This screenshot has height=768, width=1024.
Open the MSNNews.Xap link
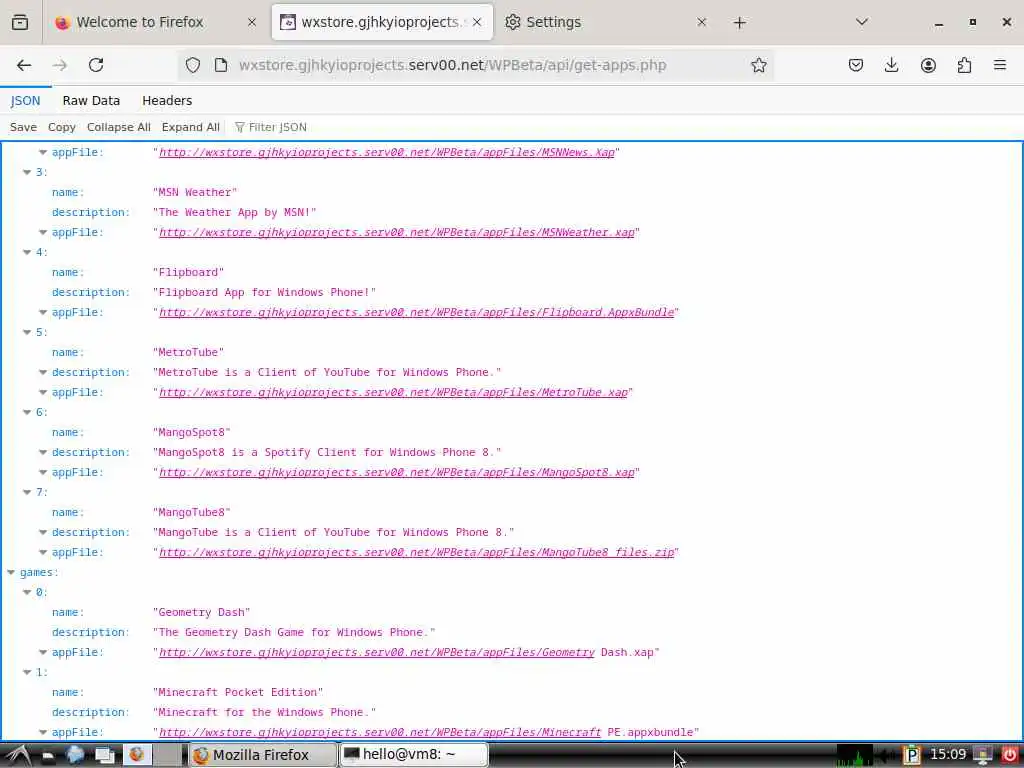[387, 152]
